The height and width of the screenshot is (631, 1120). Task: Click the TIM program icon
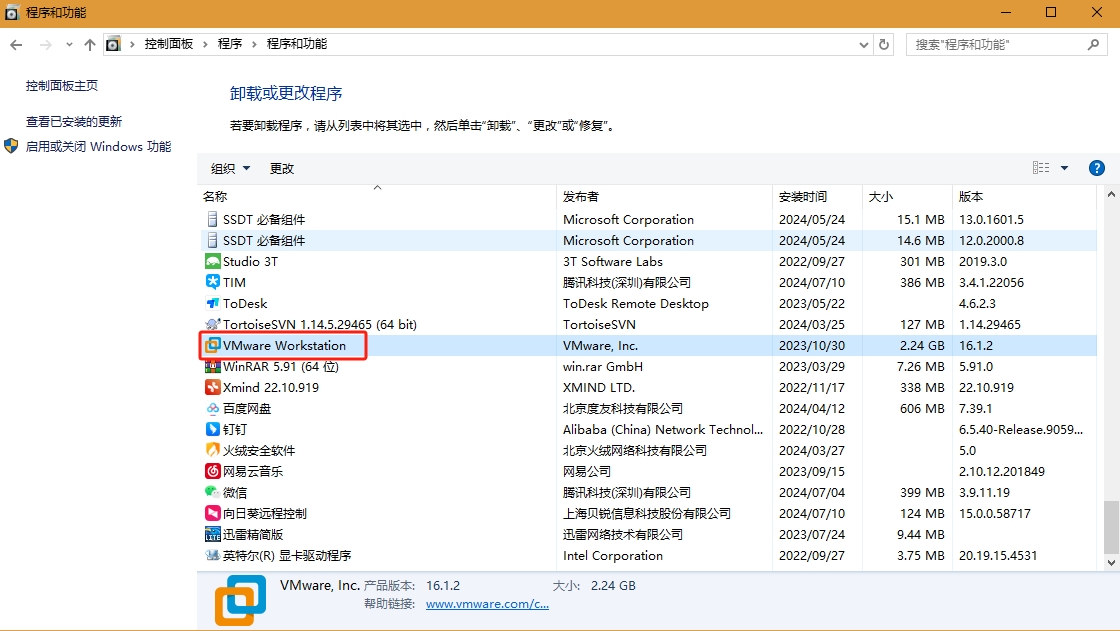coord(212,282)
